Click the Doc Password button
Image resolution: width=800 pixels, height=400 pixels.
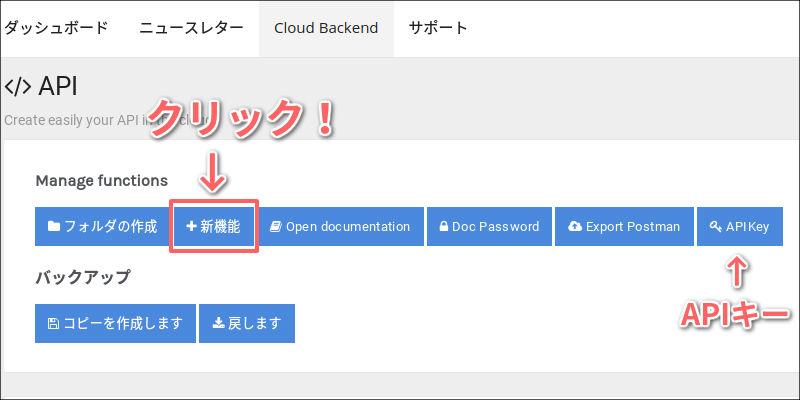pos(489,227)
